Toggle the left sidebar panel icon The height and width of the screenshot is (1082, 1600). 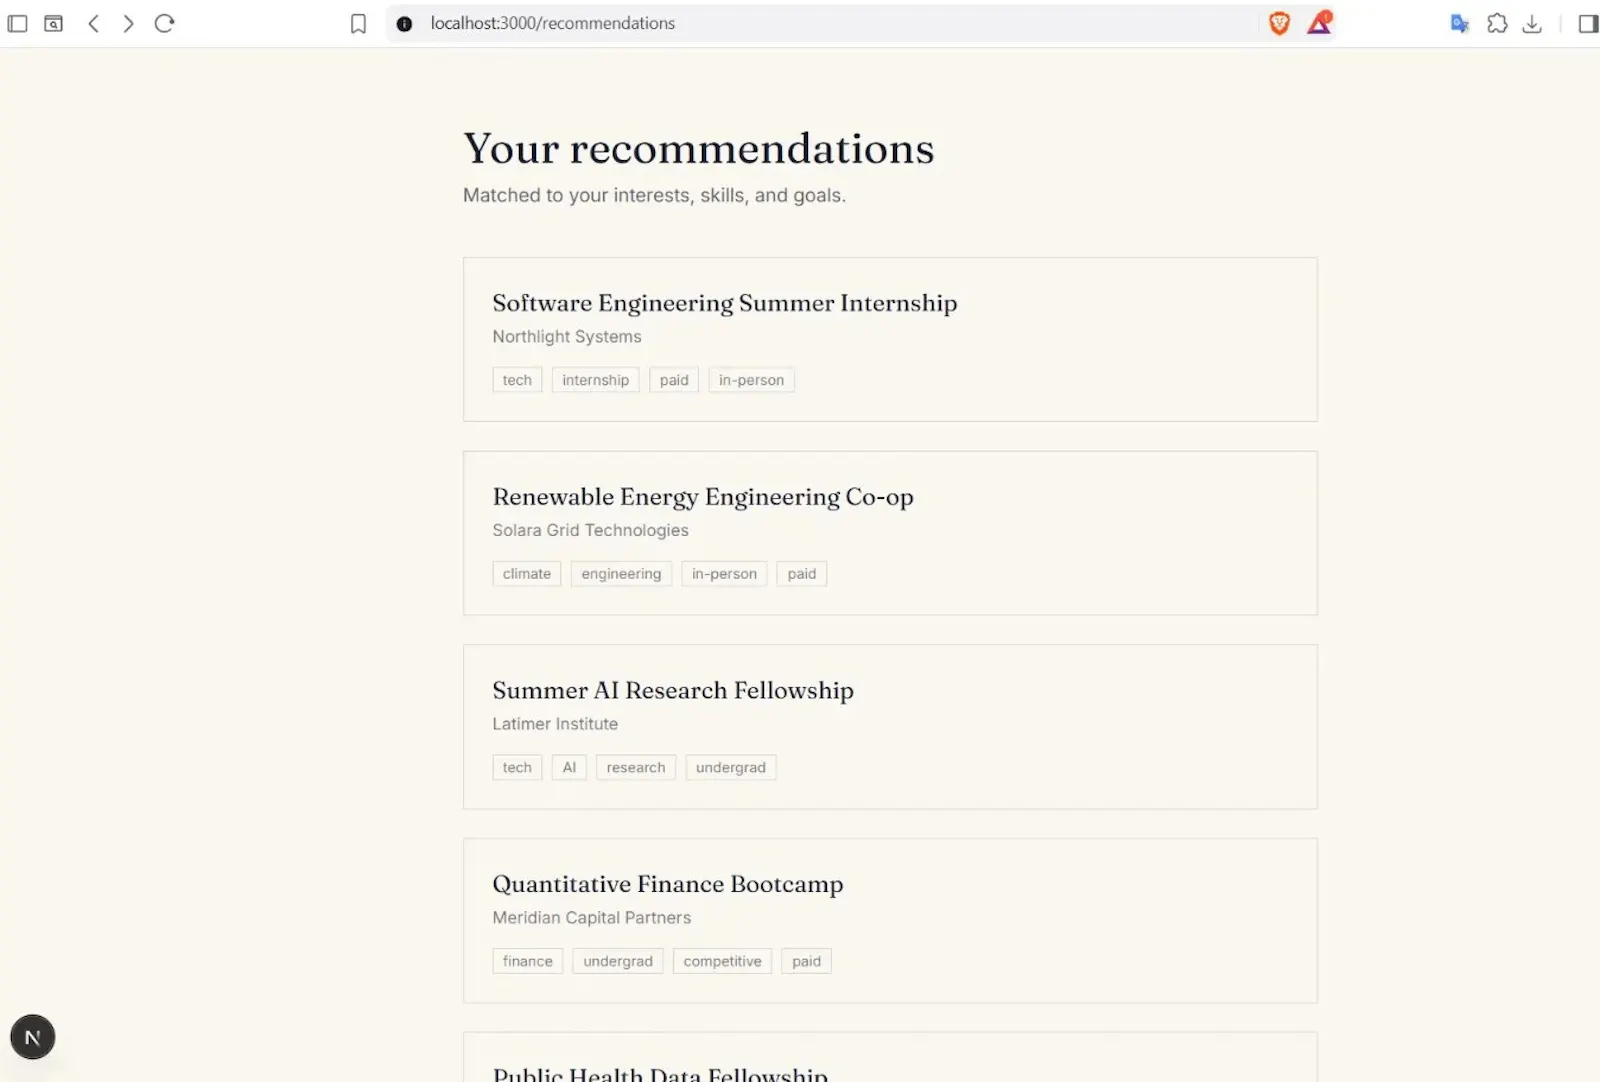tap(17, 23)
